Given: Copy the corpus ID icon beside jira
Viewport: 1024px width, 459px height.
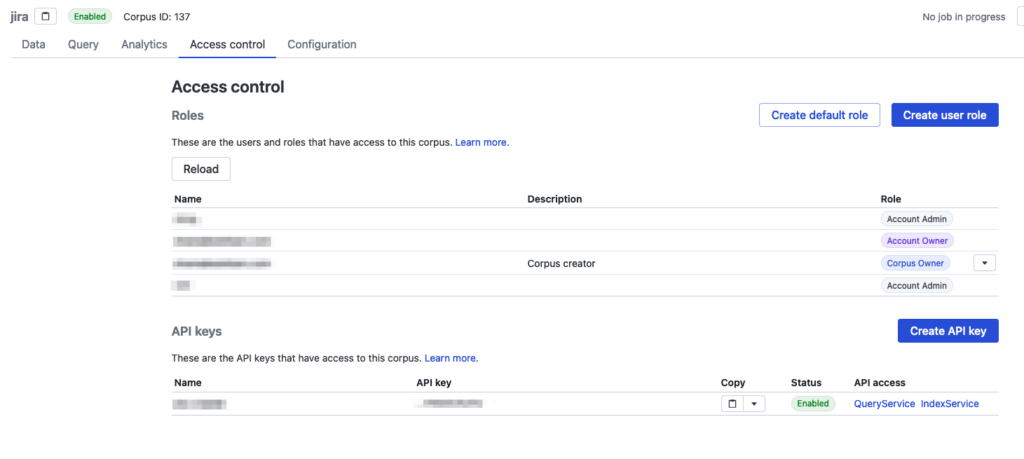Looking at the screenshot, I should 46,17.
